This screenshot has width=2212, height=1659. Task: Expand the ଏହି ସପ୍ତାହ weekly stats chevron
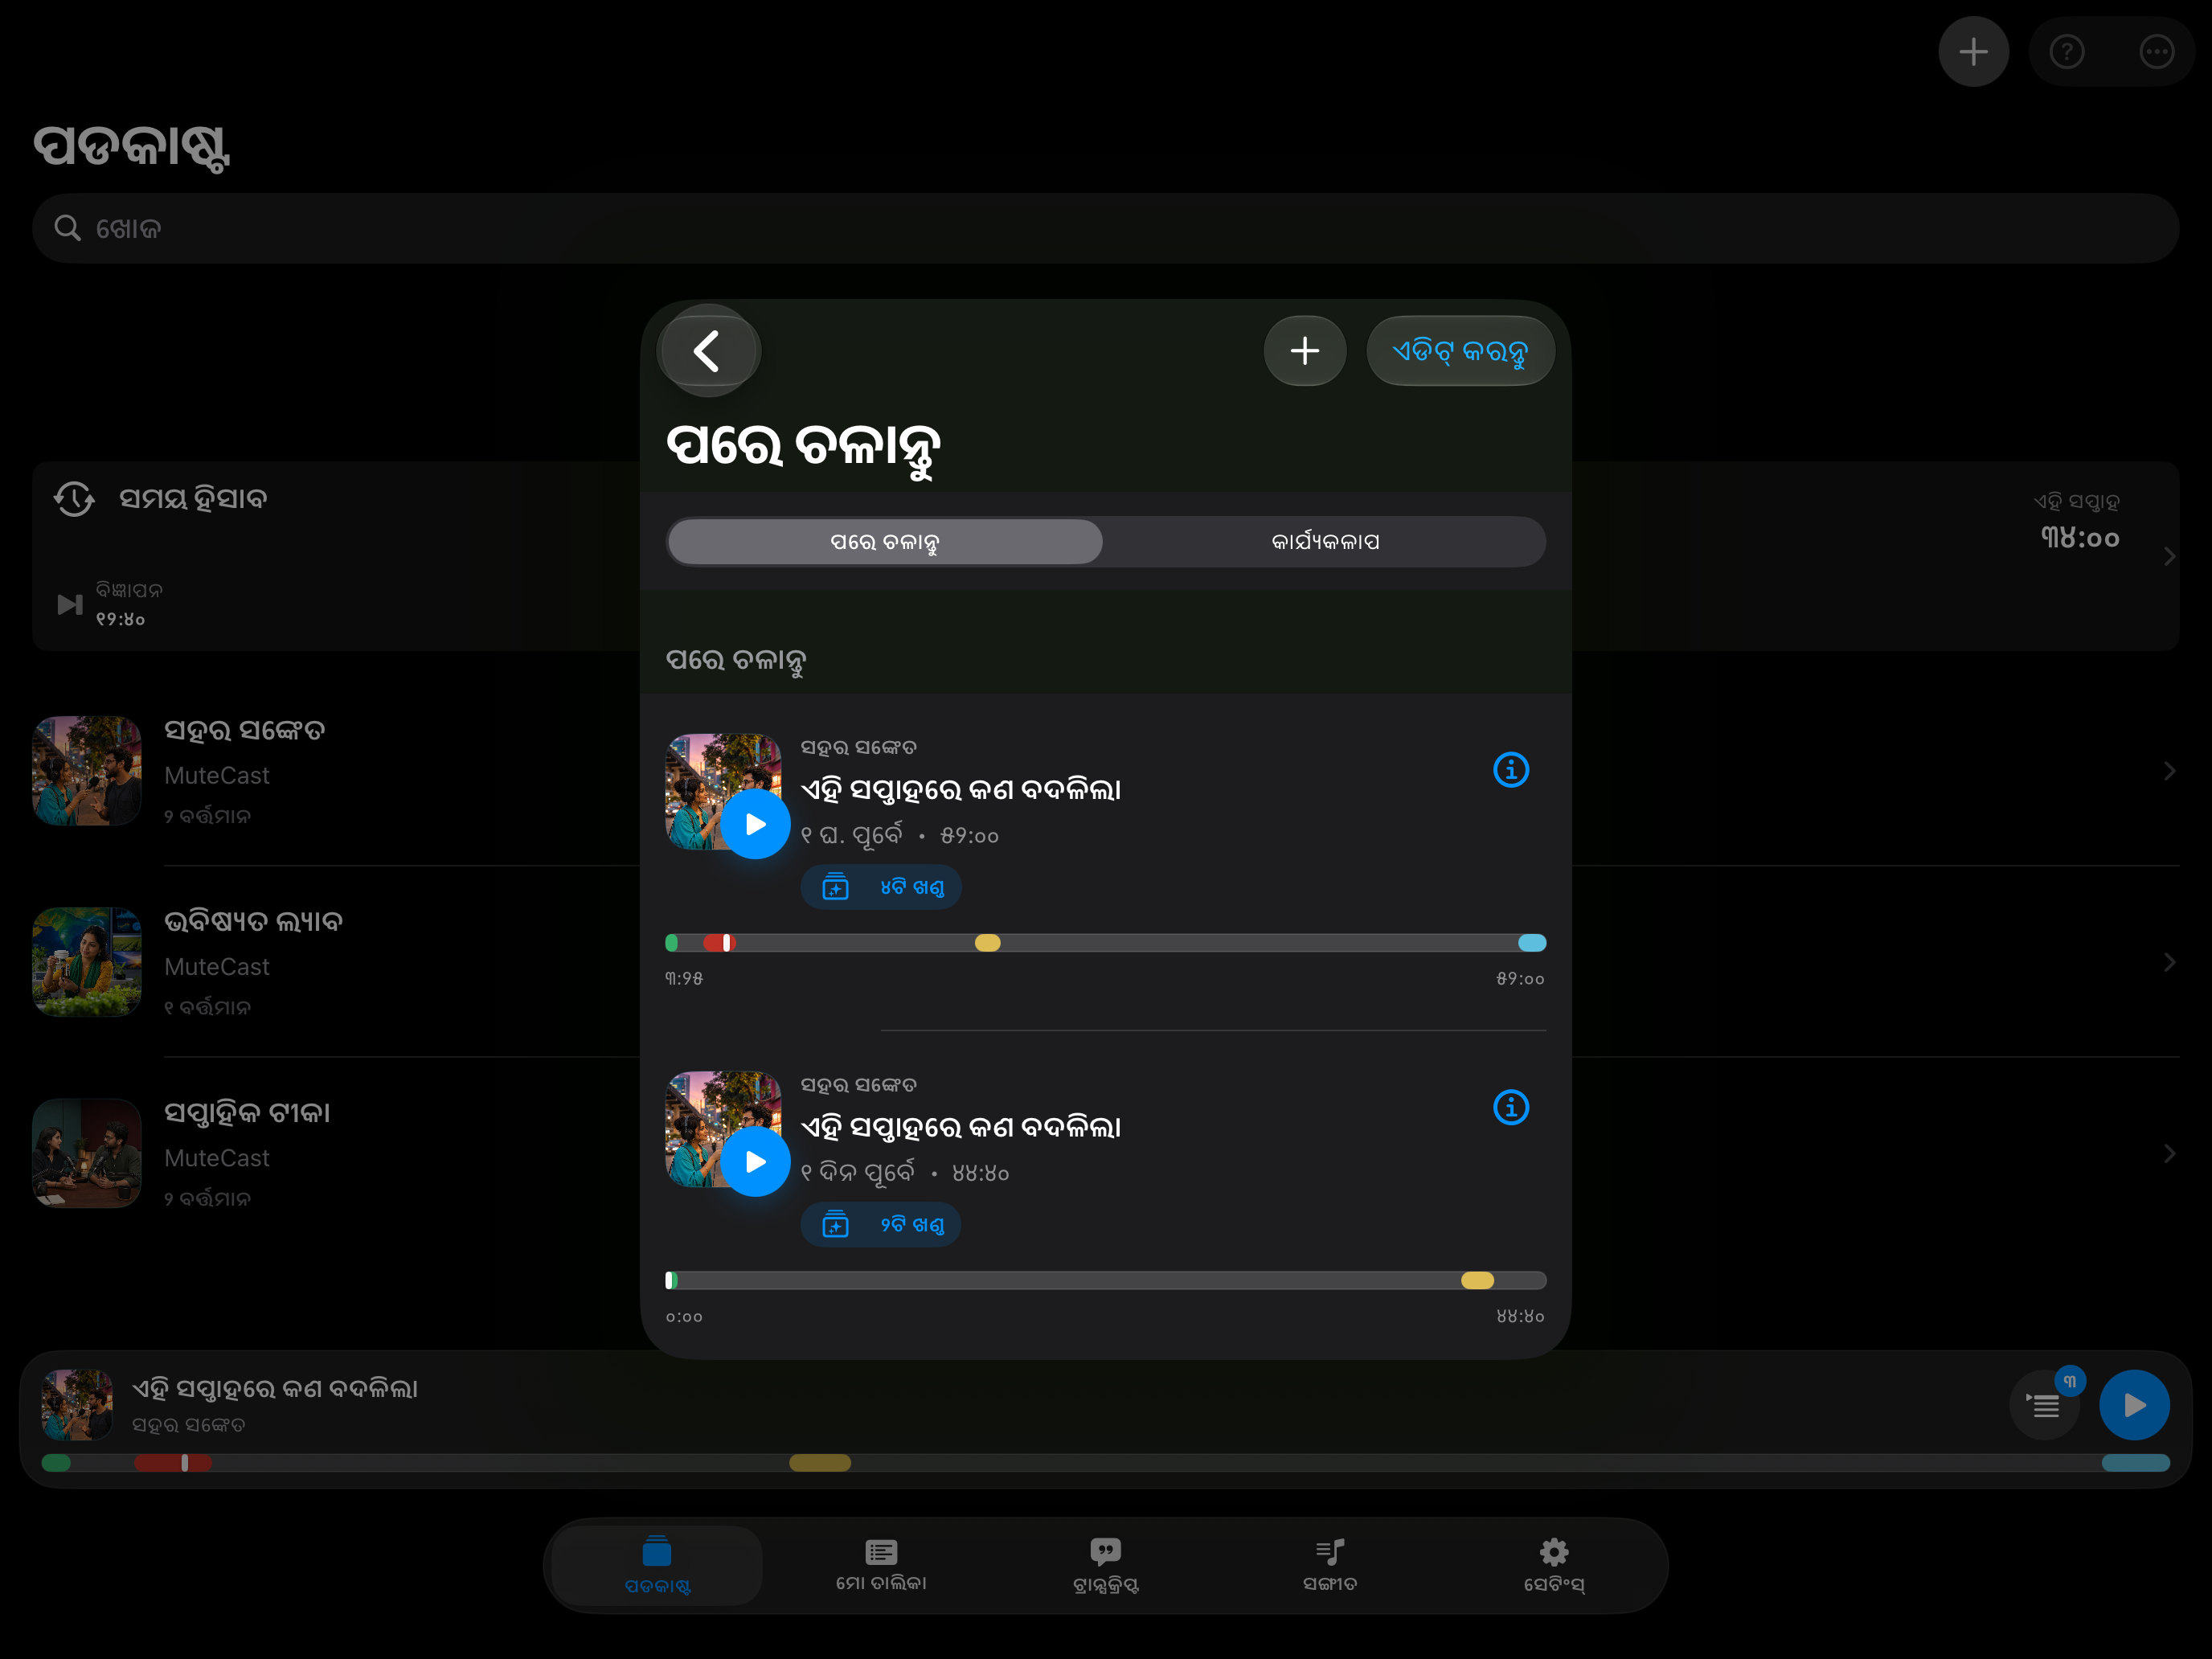2169,556
